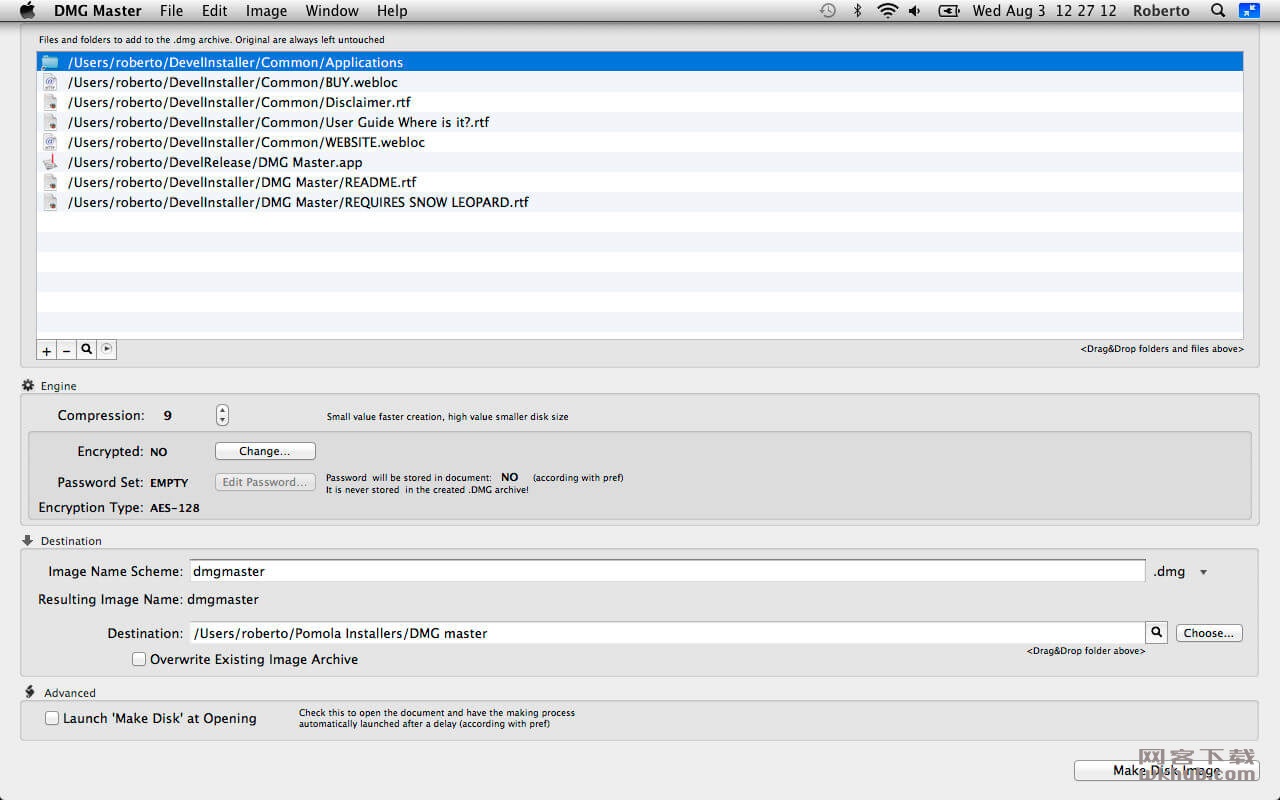Click the README.rtf file icon

click(50, 182)
